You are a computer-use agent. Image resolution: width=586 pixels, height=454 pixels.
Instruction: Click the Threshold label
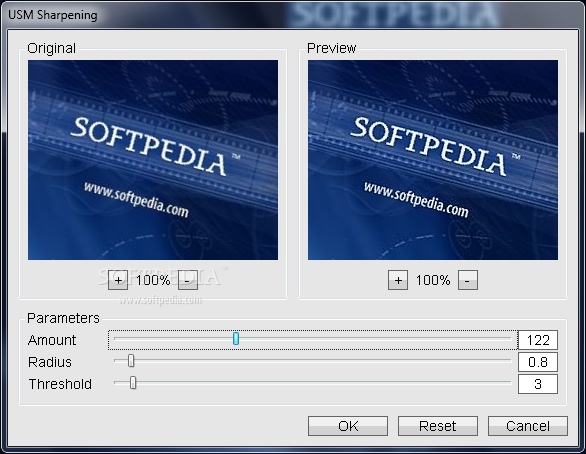[60, 384]
